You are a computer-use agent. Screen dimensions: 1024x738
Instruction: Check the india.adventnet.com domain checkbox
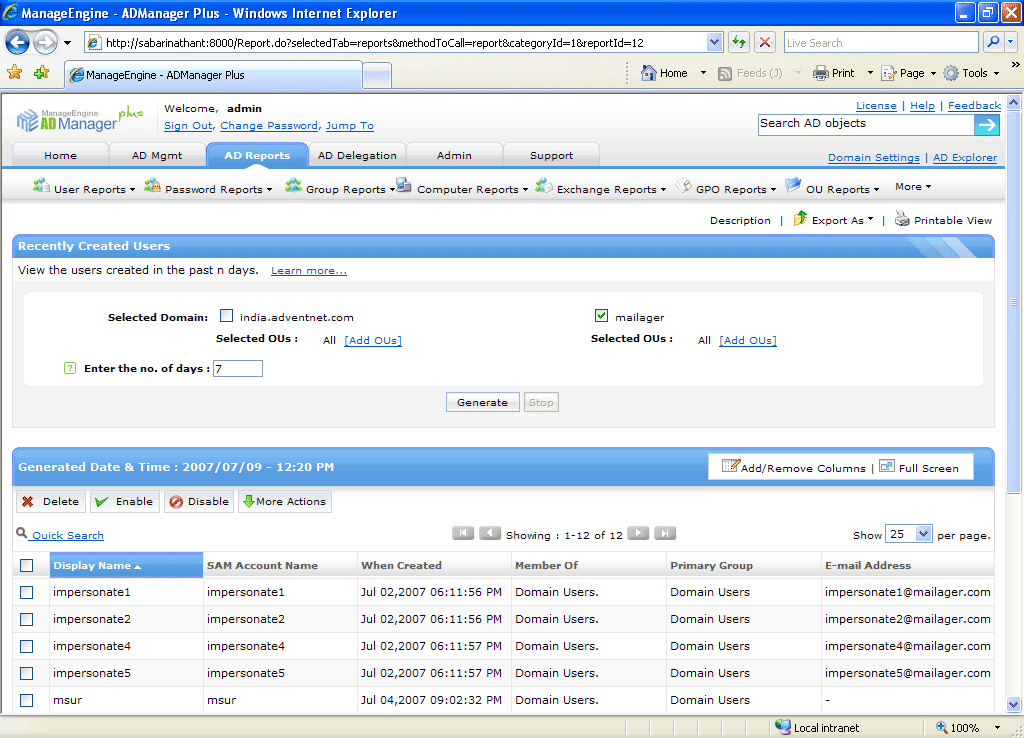pos(227,316)
